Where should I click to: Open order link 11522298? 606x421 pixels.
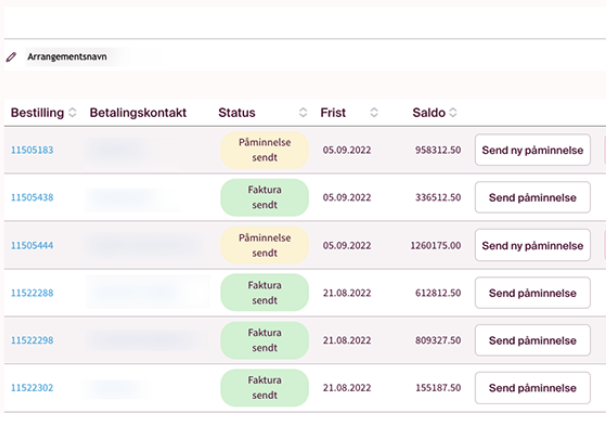[32, 341]
